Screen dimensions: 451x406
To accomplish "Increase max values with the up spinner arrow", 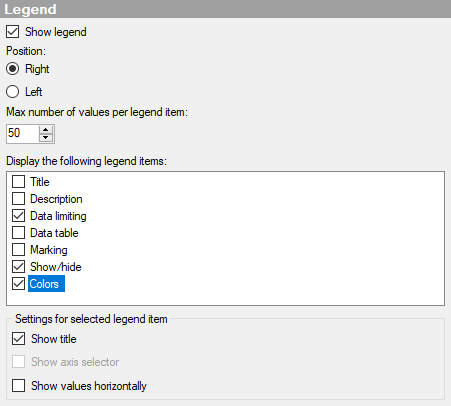I will [x=46, y=130].
